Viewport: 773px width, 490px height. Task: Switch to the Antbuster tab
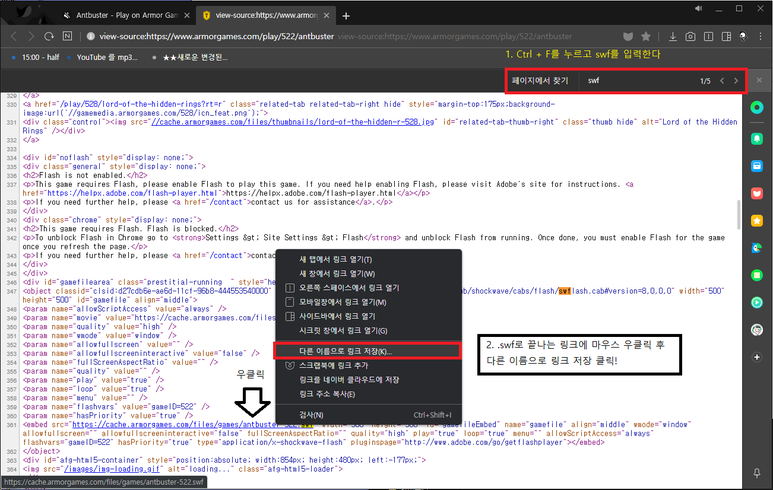(126, 15)
